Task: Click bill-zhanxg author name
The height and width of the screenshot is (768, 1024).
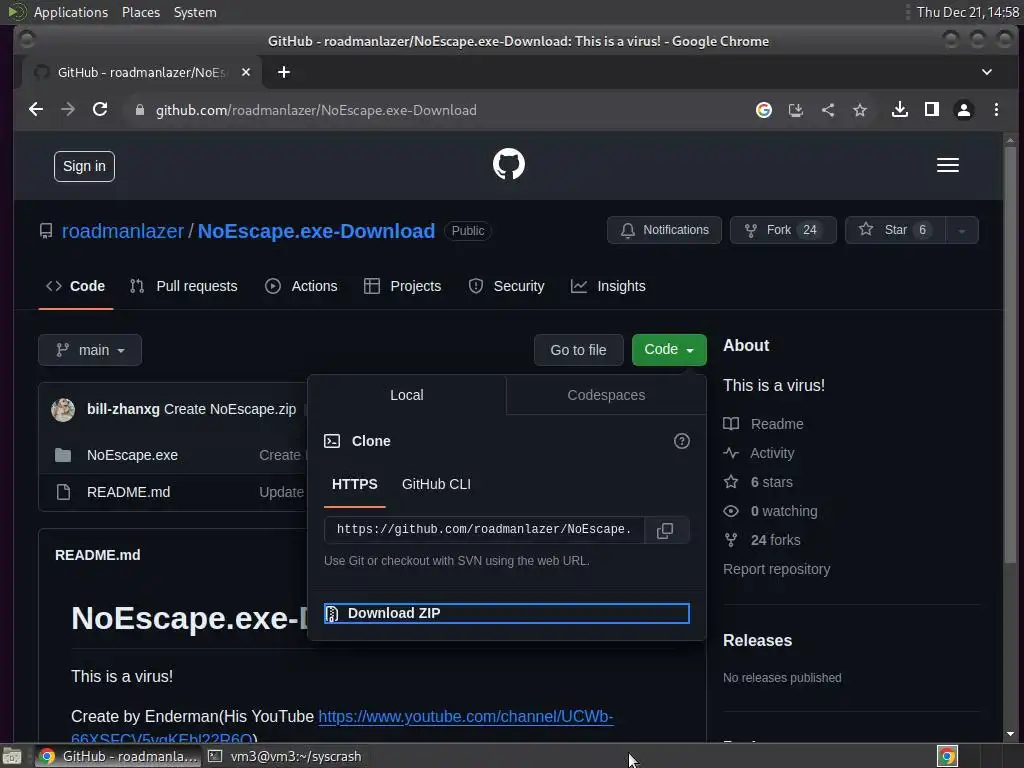Action: tap(123, 409)
